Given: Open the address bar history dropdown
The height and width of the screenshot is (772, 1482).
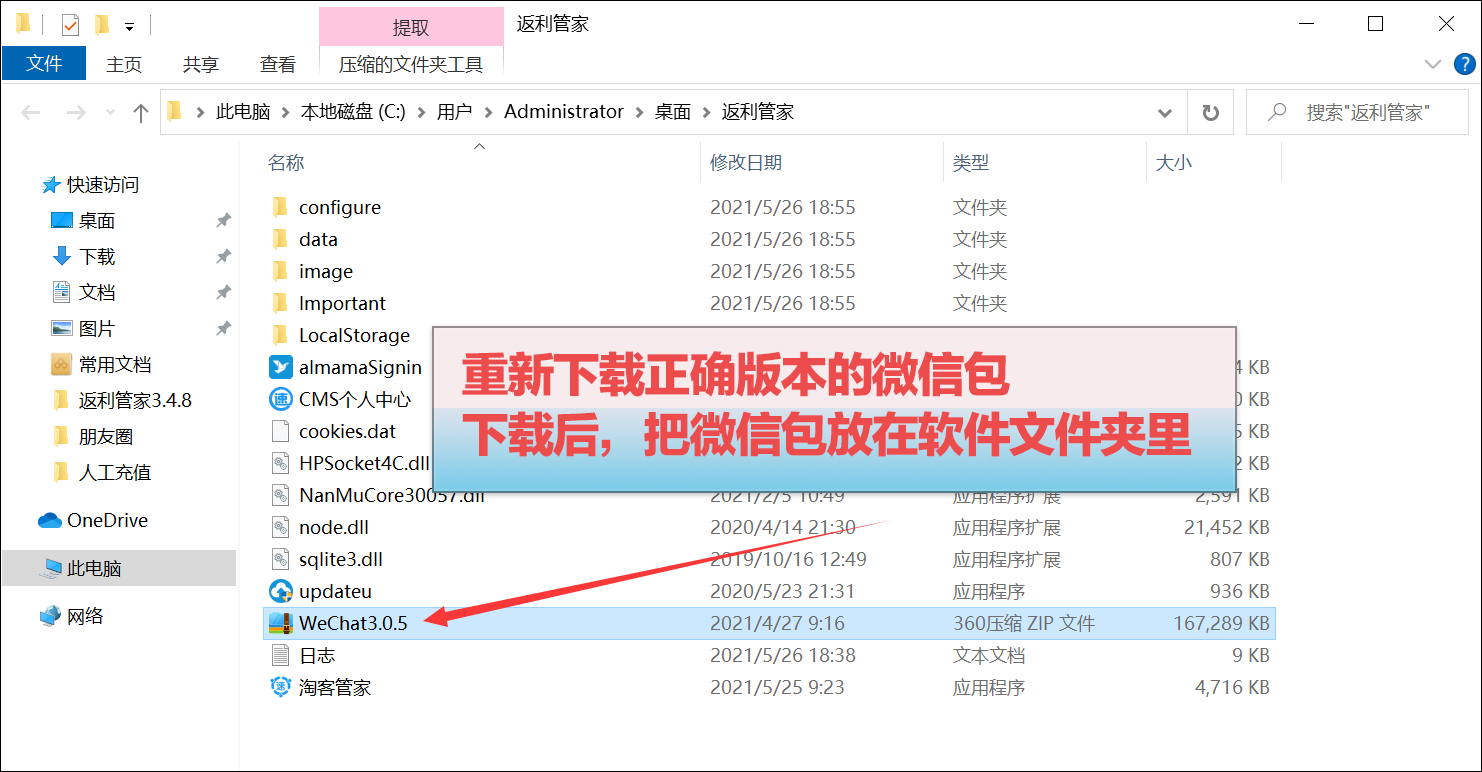Looking at the screenshot, I should (1165, 112).
